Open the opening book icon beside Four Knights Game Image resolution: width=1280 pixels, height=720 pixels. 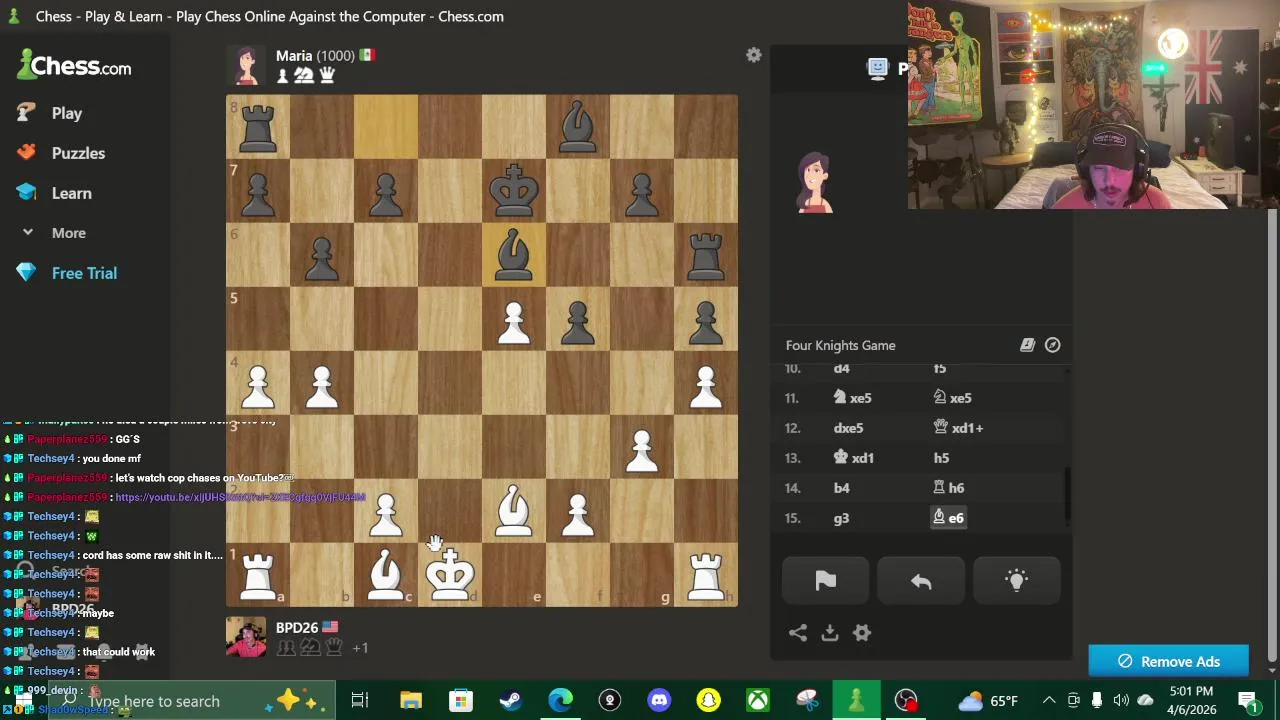point(1027,345)
